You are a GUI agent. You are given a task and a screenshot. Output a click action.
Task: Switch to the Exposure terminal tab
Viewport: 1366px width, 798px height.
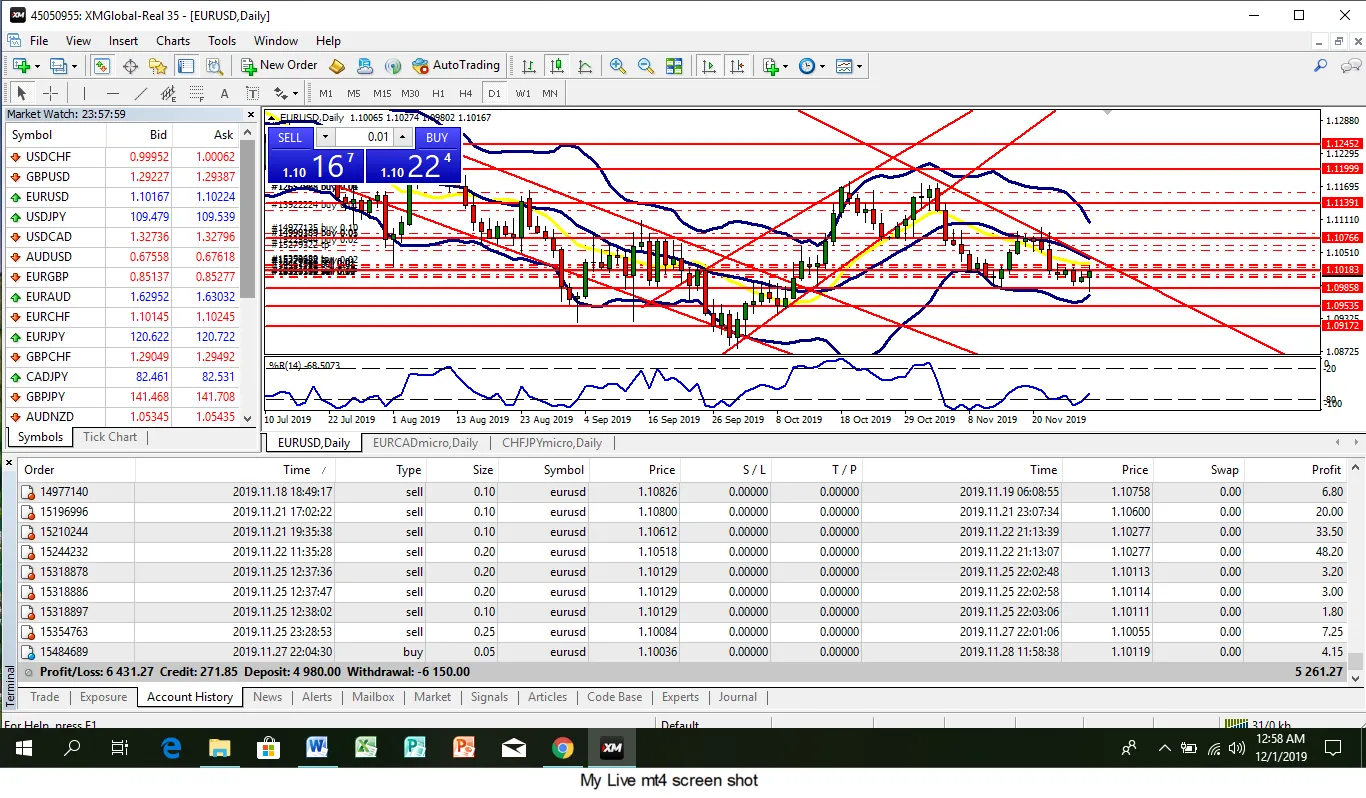click(x=104, y=697)
